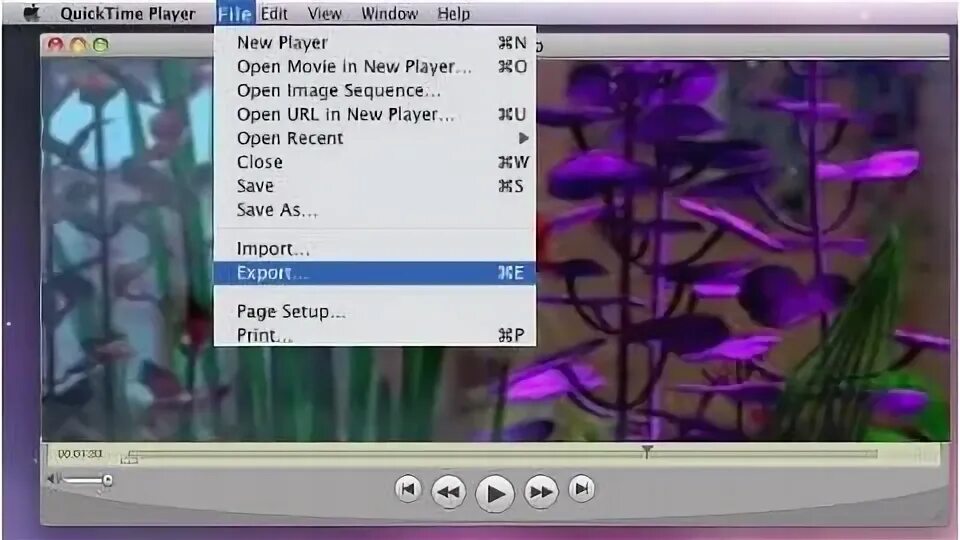Jump to the beginning of the movie

tap(408, 489)
